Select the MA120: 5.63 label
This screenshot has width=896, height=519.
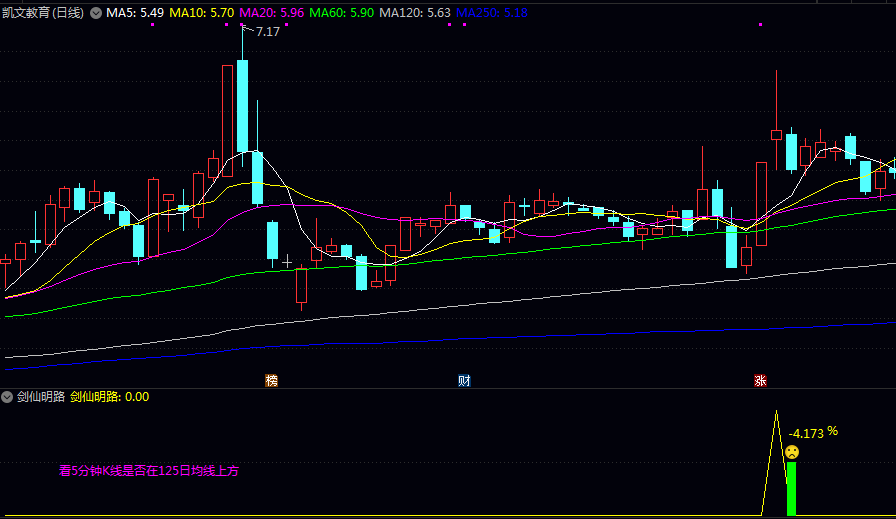tap(415, 13)
